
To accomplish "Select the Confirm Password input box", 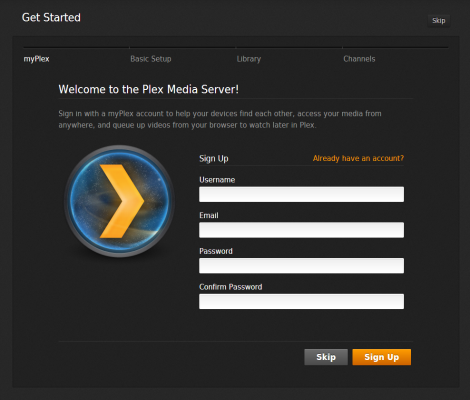I will pos(301,301).
